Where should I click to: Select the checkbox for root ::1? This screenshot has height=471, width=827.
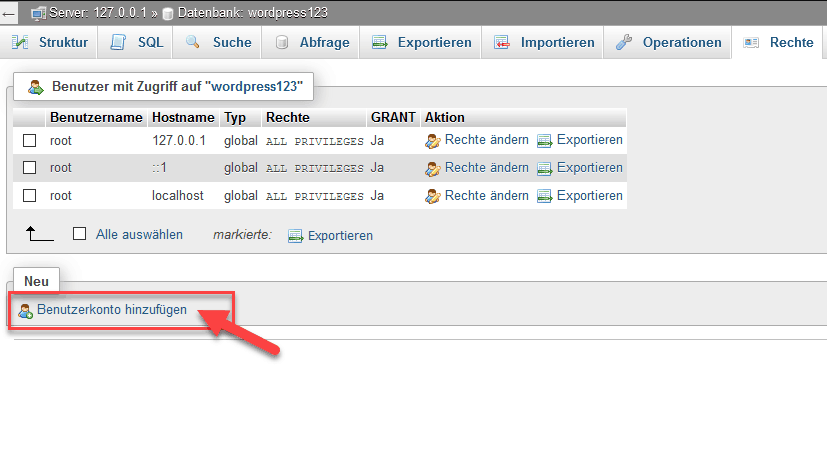(30, 168)
